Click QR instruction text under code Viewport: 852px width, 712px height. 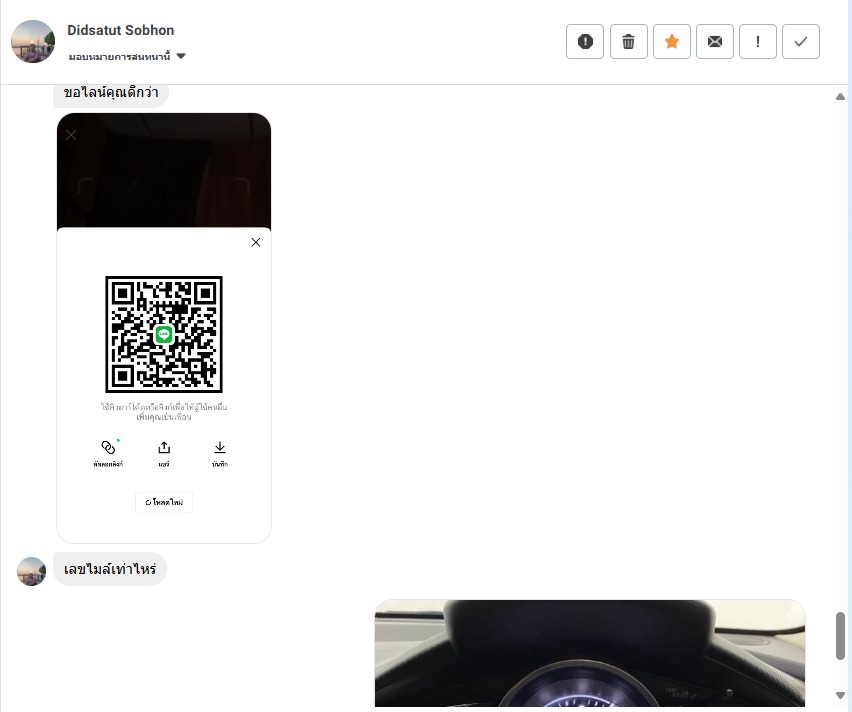(164, 411)
